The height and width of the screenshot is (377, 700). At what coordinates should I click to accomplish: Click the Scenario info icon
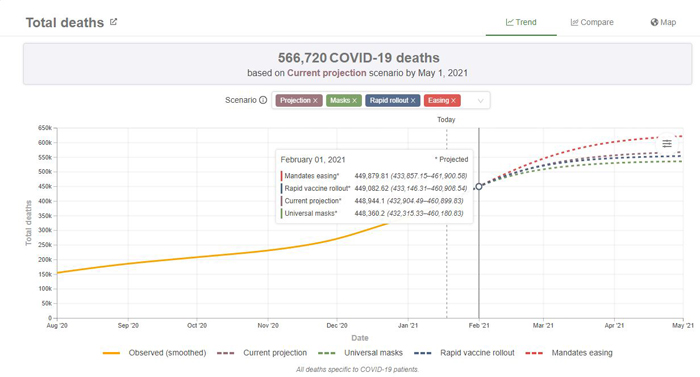coord(263,100)
